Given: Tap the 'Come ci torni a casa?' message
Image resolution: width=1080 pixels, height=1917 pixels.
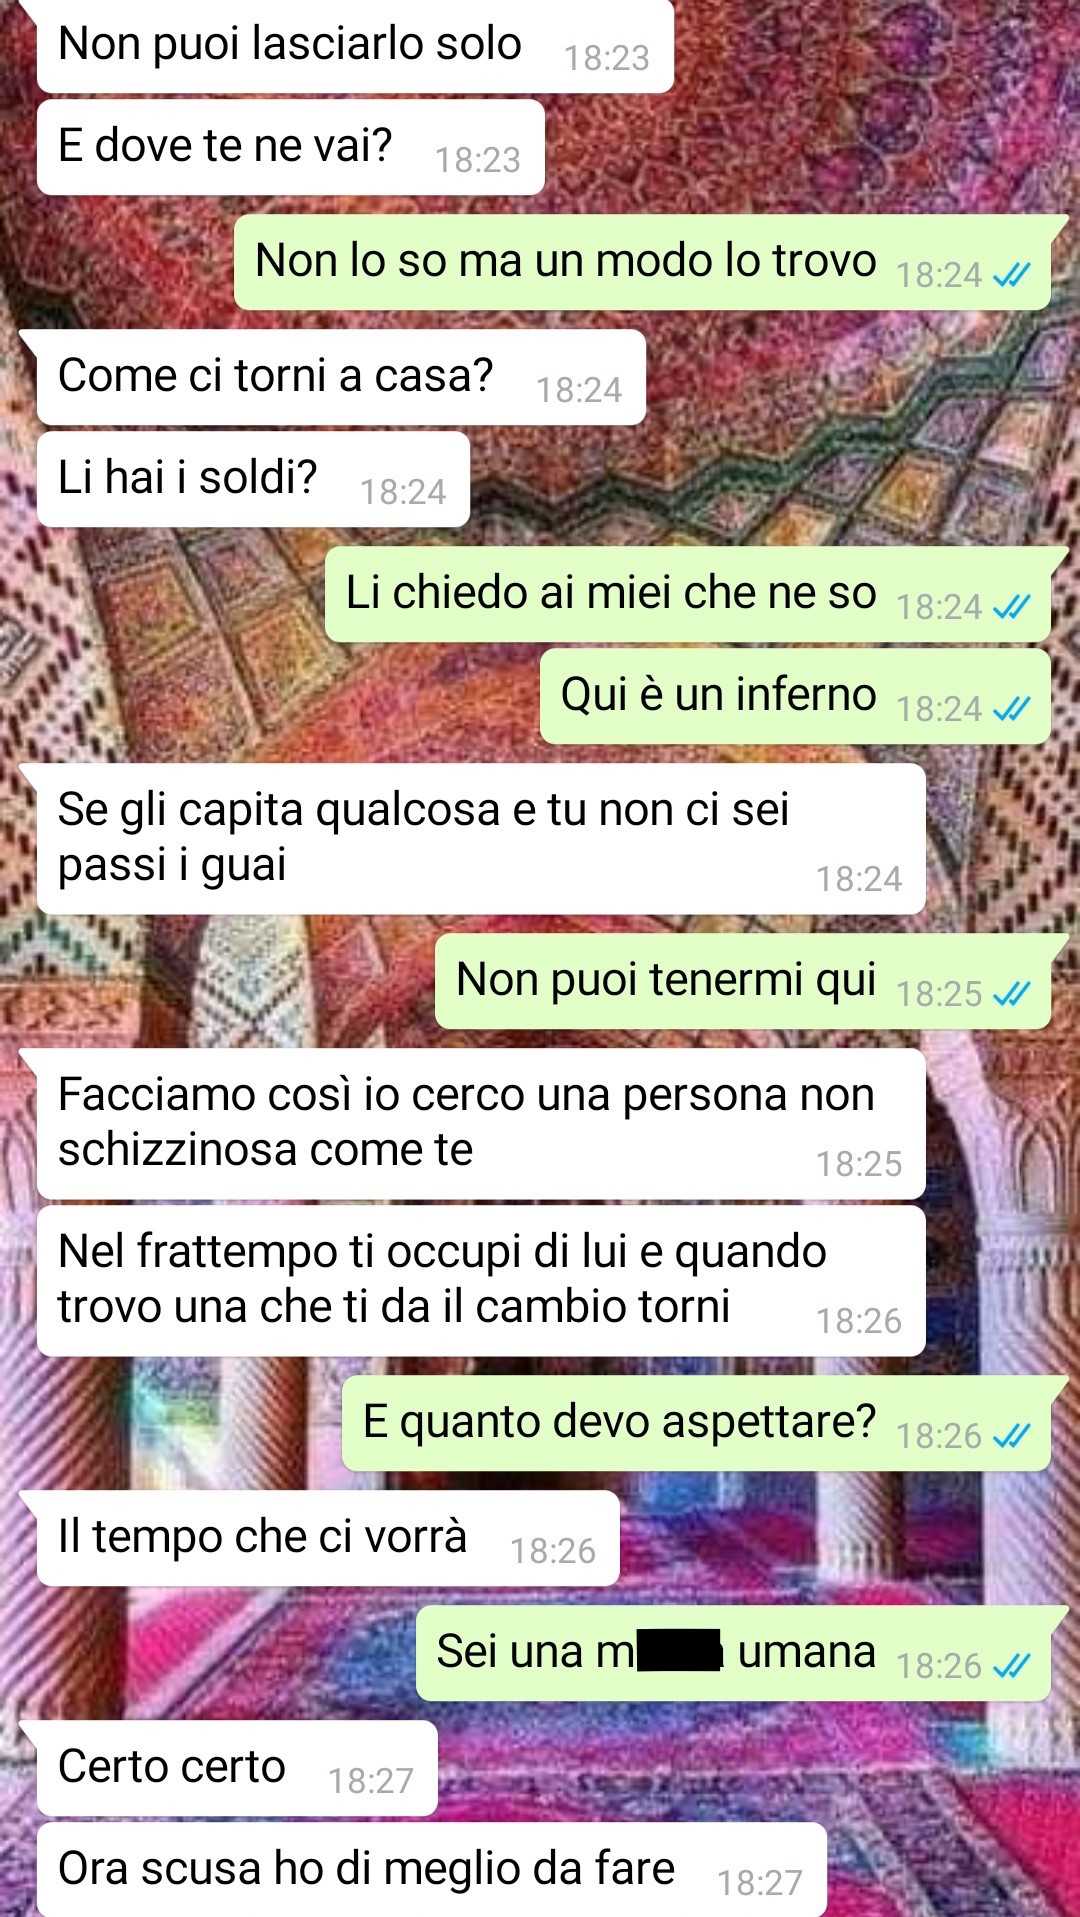Looking at the screenshot, I should click(341, 377).
